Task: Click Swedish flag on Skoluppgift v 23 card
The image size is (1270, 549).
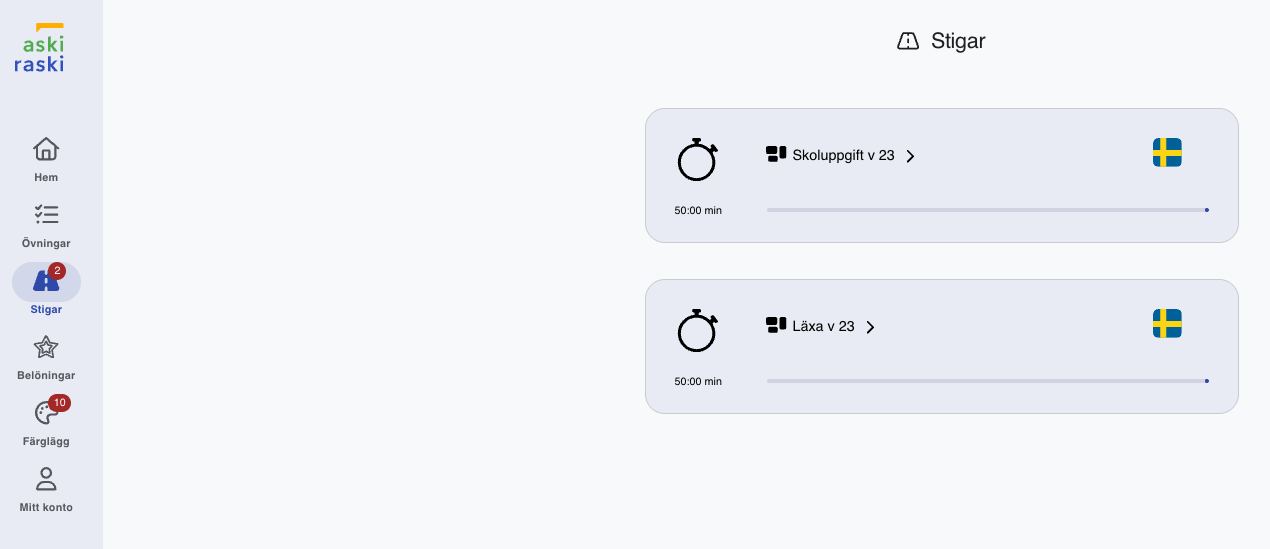Action: [x=1167, y=153]
